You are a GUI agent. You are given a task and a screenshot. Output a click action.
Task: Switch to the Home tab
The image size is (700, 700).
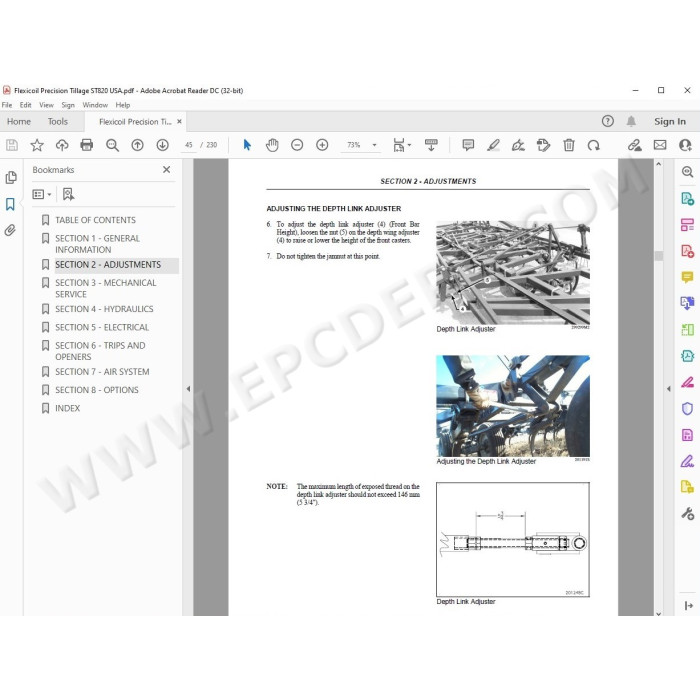[19, 121]
